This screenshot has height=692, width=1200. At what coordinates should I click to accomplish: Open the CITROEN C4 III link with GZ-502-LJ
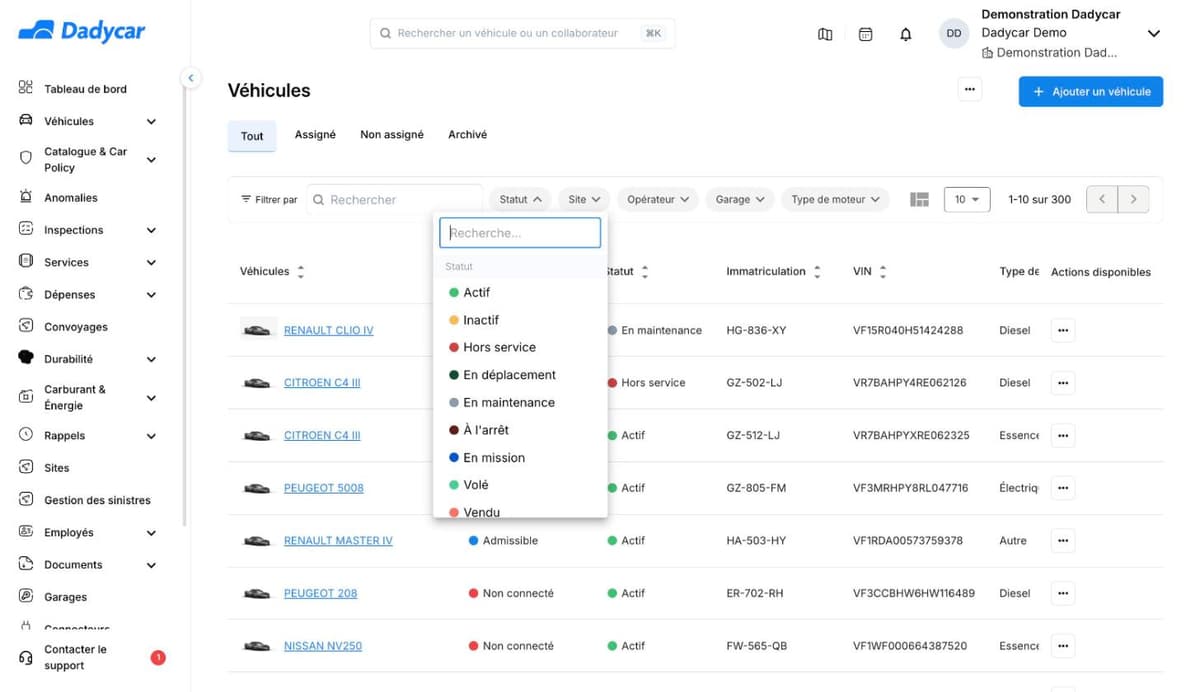322,383
